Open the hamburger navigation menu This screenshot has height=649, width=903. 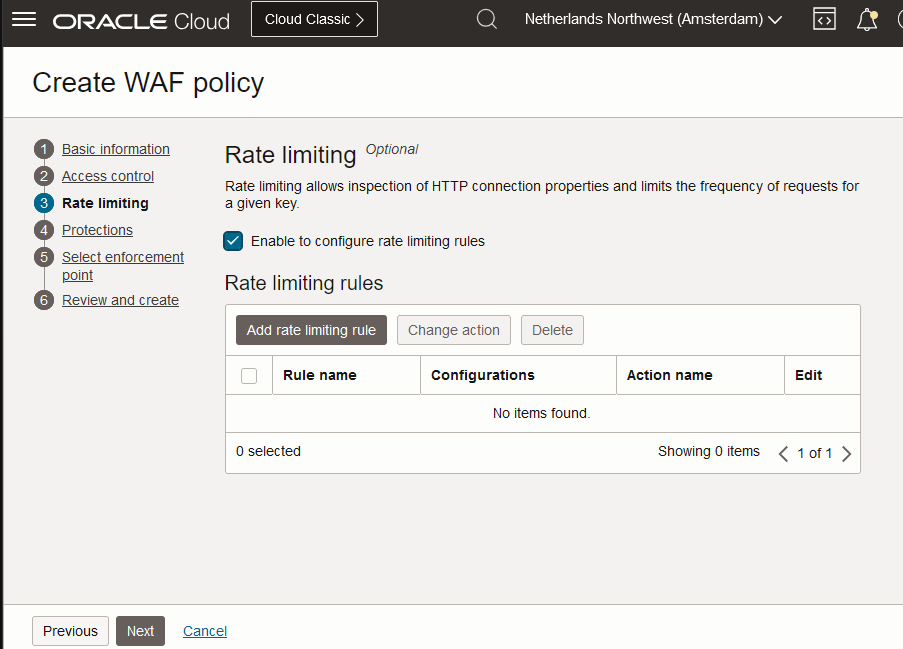click(23, 20)
